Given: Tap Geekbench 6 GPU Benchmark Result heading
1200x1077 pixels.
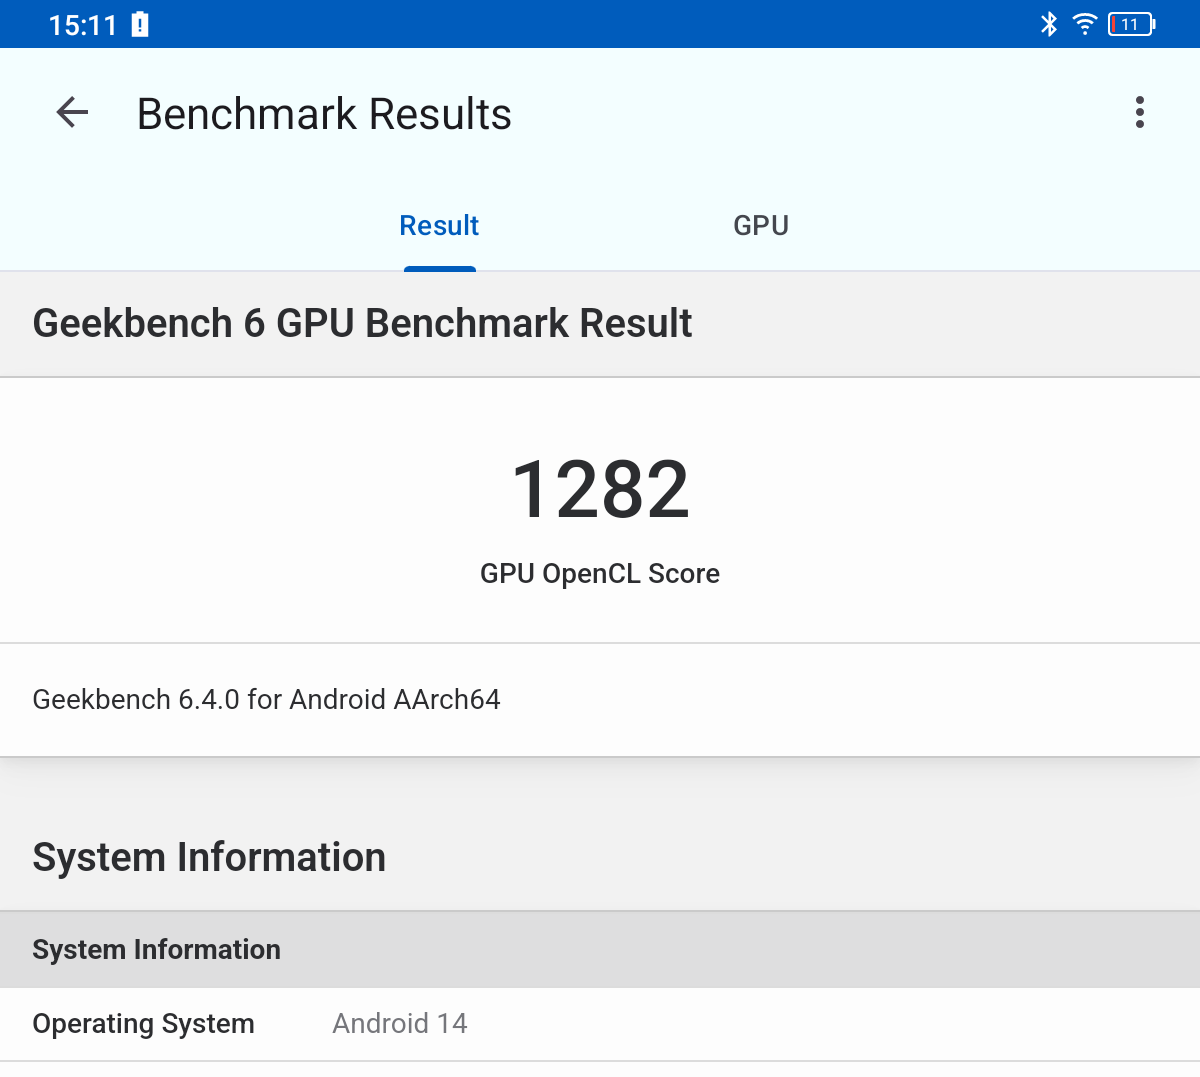Looking at the screenshot, I should (362, 324).
